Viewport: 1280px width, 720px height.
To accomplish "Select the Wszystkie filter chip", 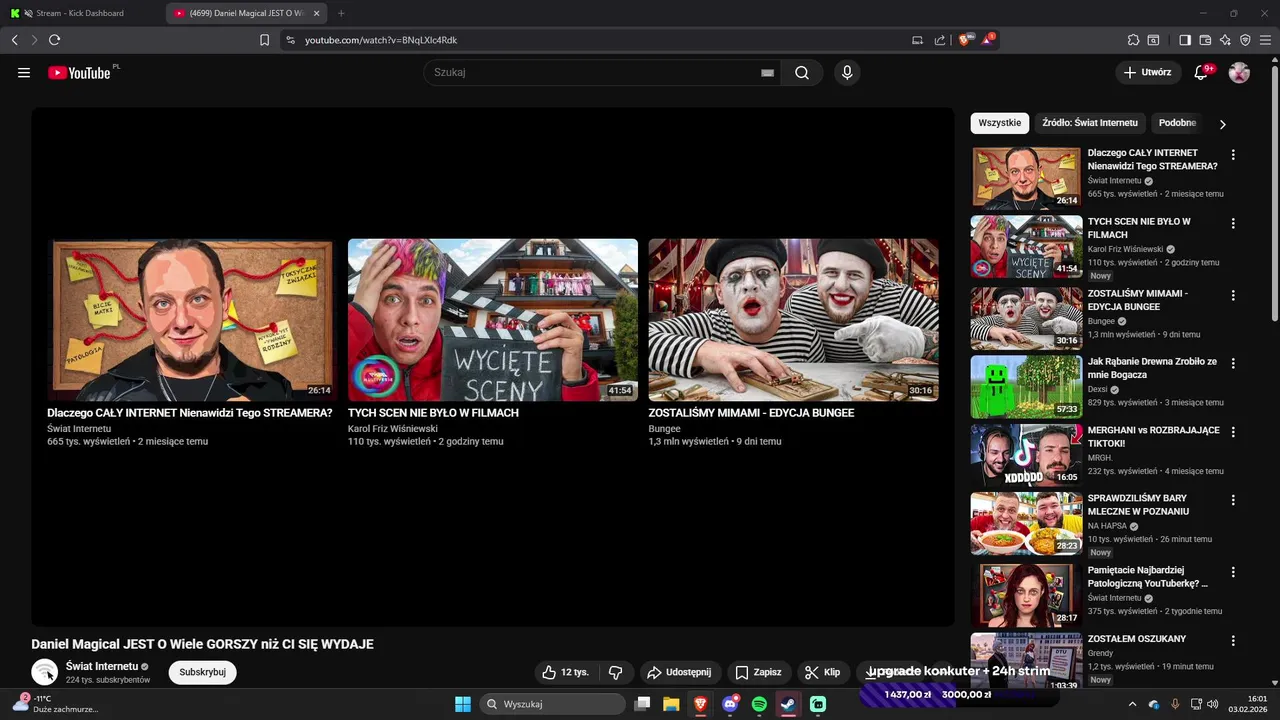I will 1000,122.
